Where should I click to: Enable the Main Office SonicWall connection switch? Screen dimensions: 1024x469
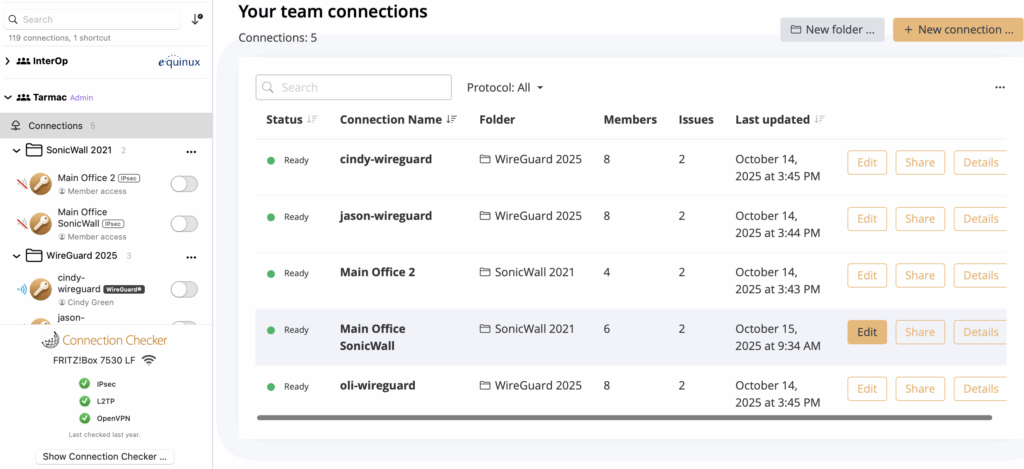[x=184, y=223]
